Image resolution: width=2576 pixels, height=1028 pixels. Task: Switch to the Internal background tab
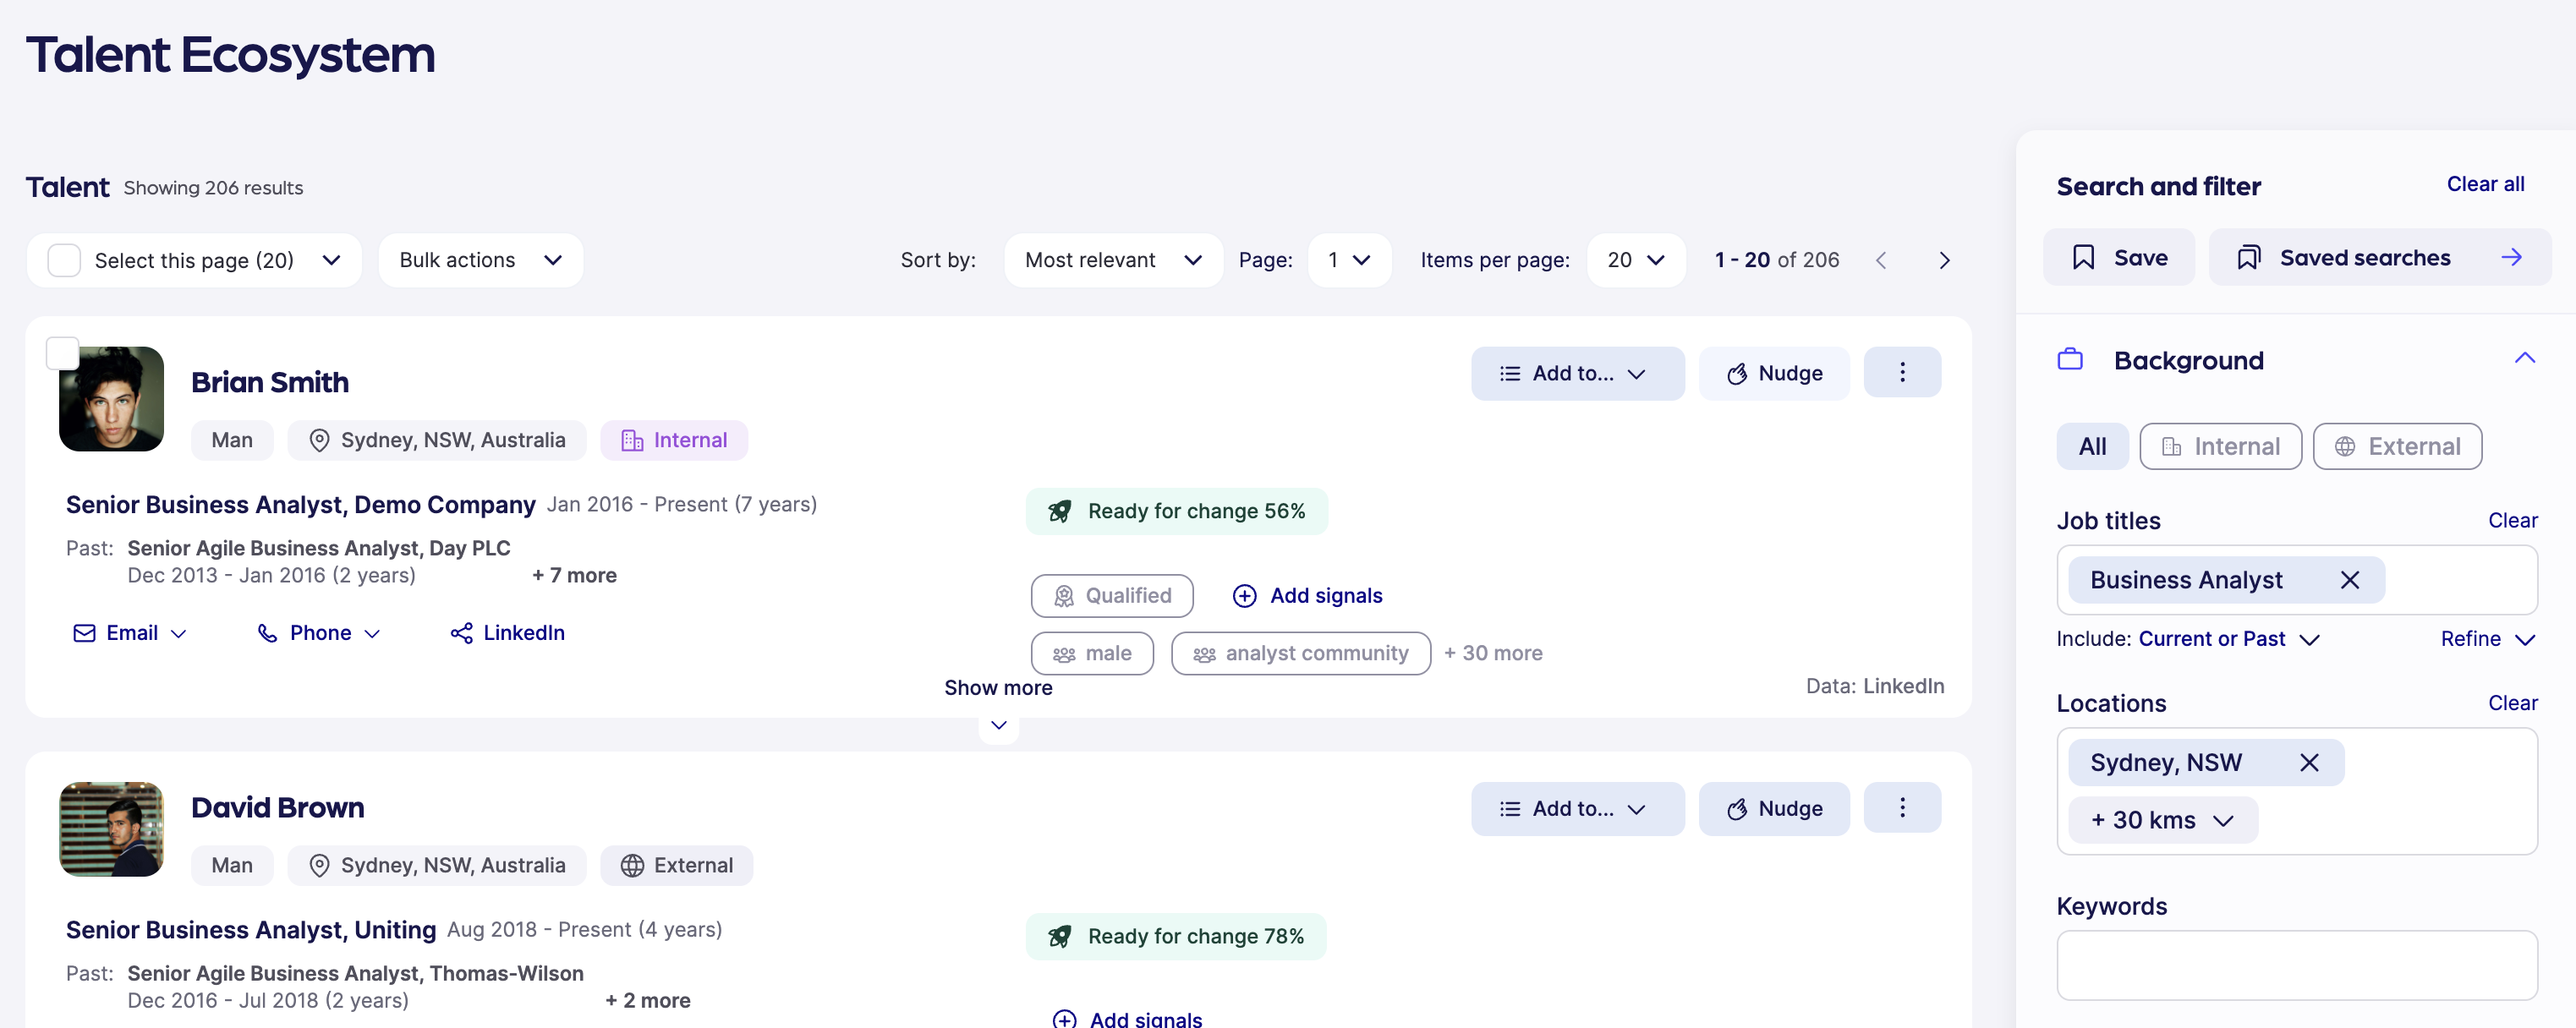(x=2219, y=447)
